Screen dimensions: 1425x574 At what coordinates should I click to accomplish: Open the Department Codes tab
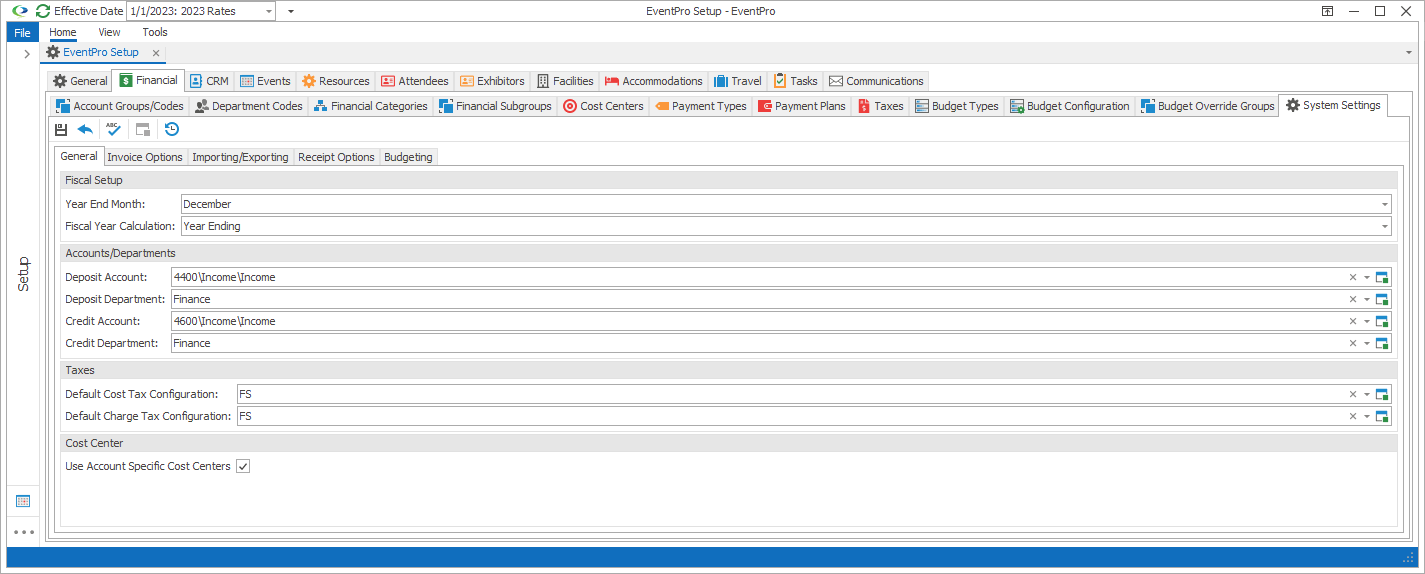[249, 106]
